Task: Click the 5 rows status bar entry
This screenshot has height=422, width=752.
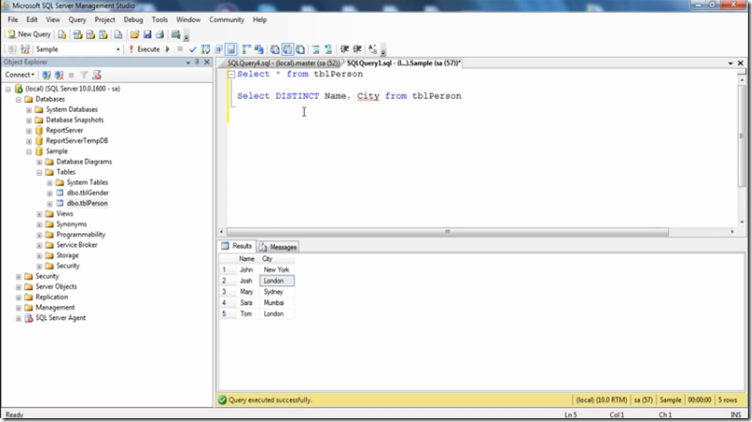Action: [x=728, y=400]
